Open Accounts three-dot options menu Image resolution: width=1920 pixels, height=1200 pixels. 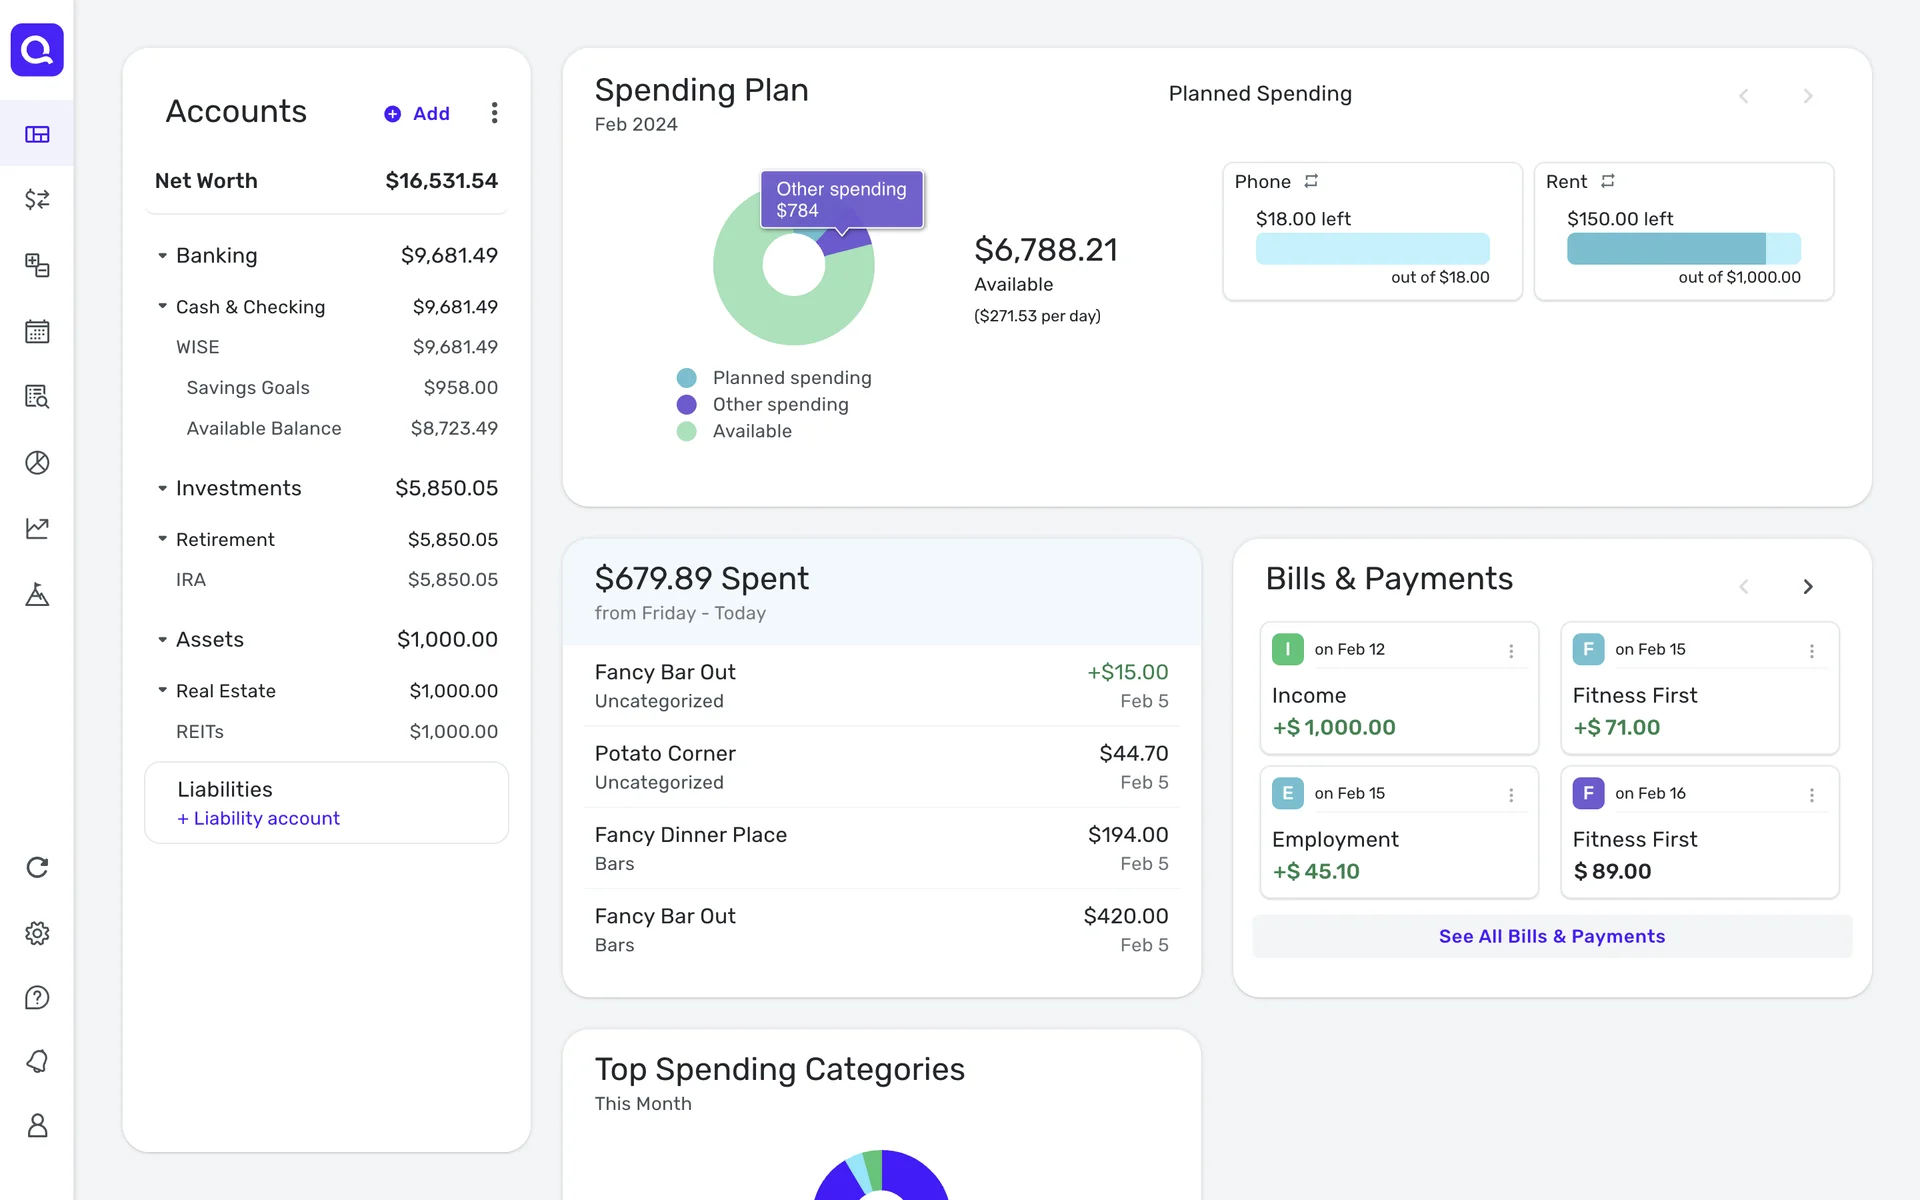tap(494, 113)
